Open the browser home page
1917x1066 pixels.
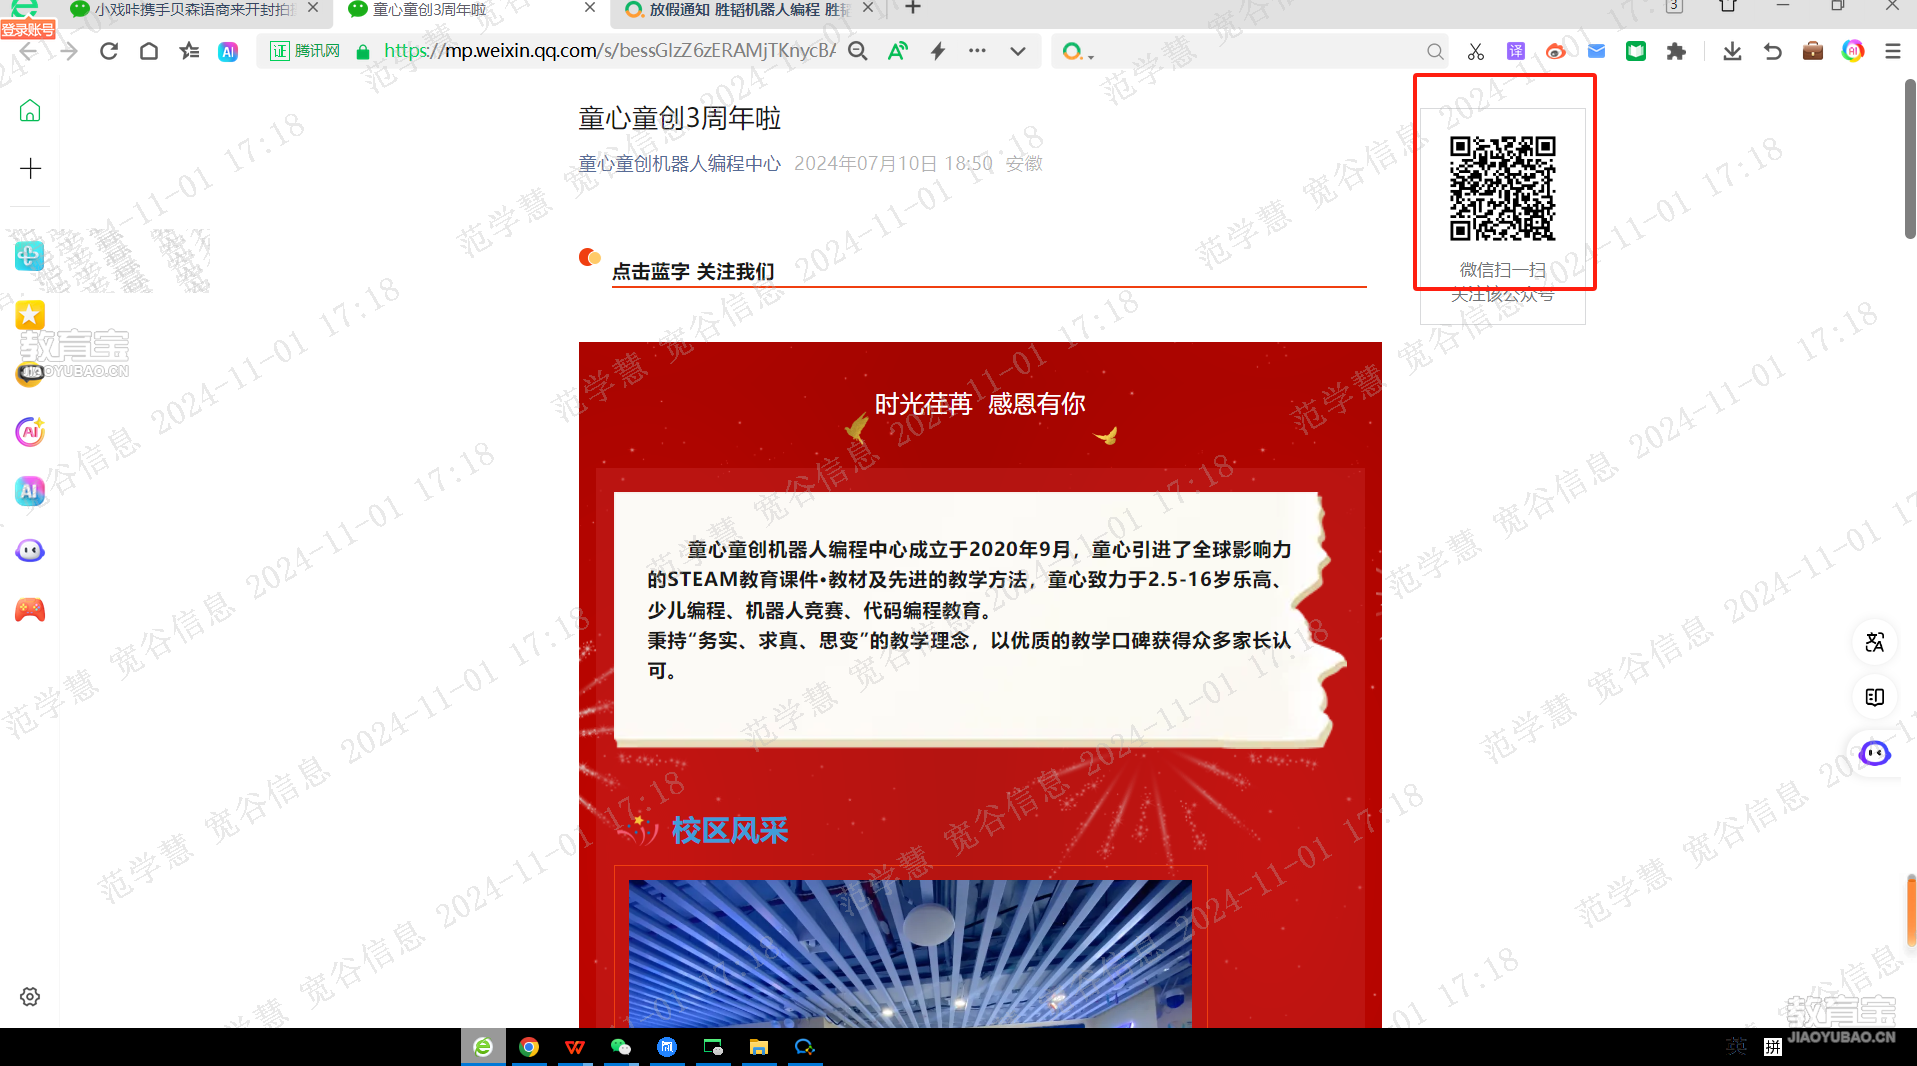149,51
